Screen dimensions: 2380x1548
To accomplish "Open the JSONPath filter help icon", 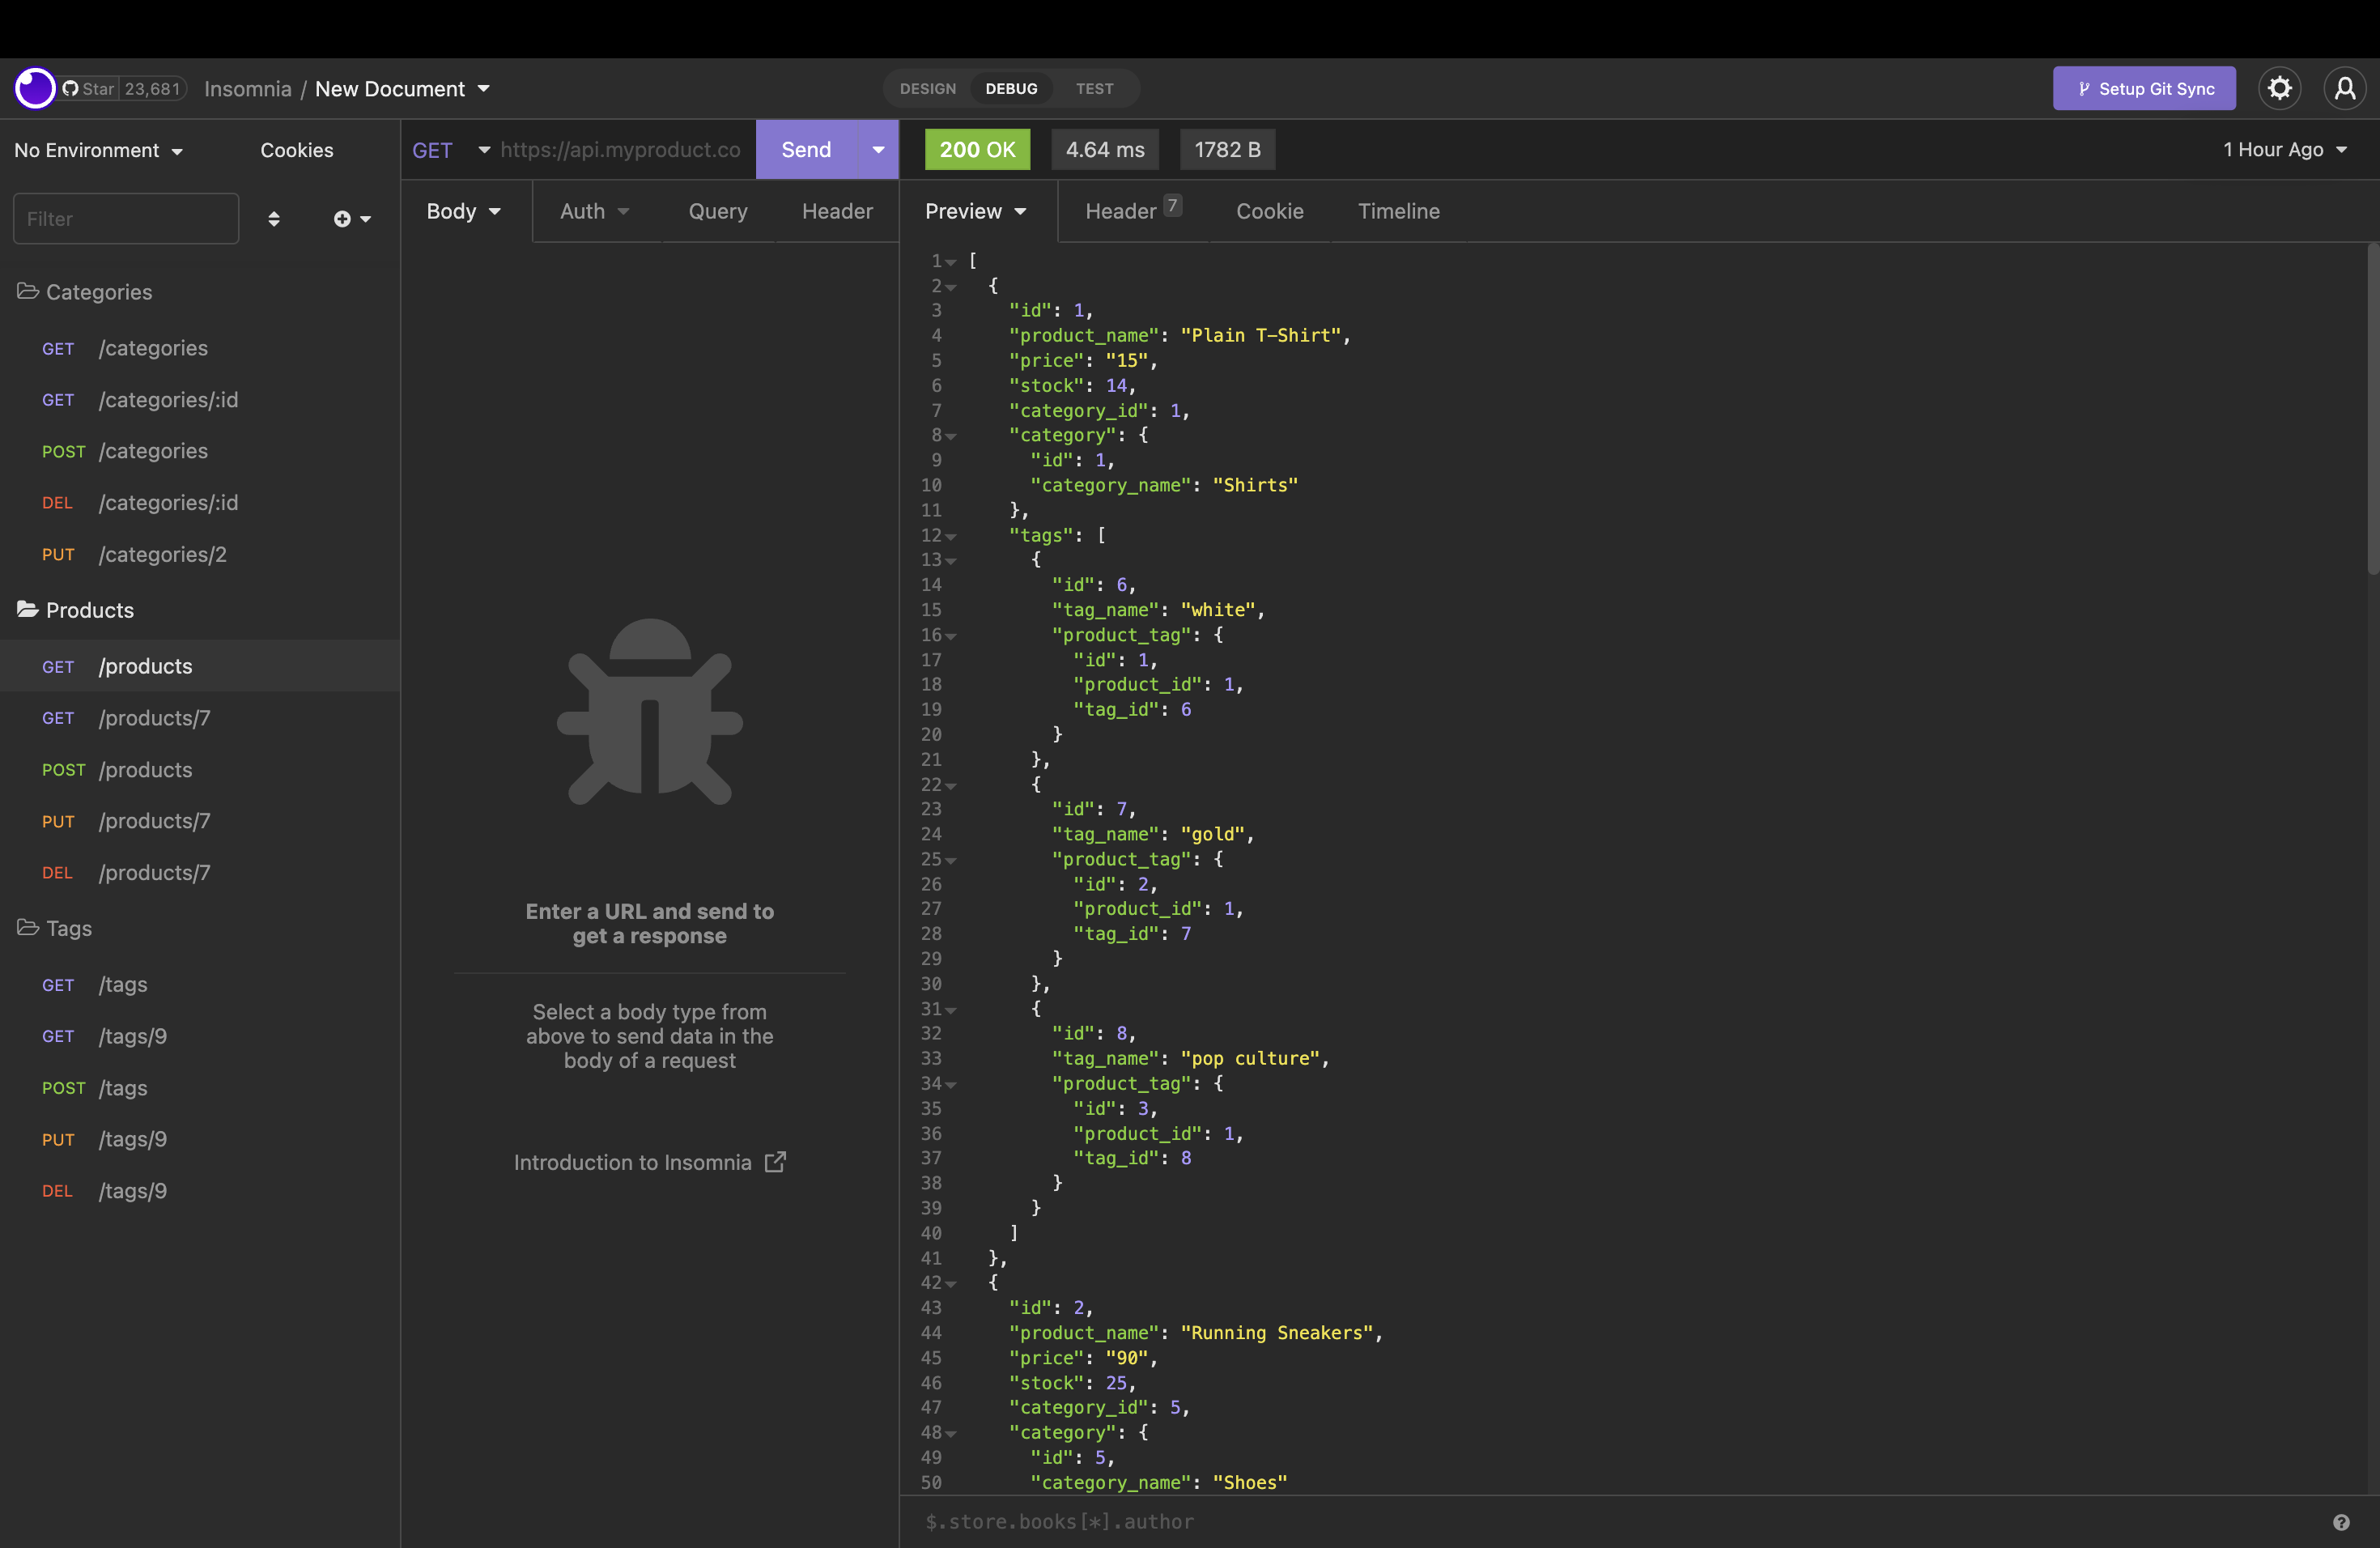I will [2341, 1522].
